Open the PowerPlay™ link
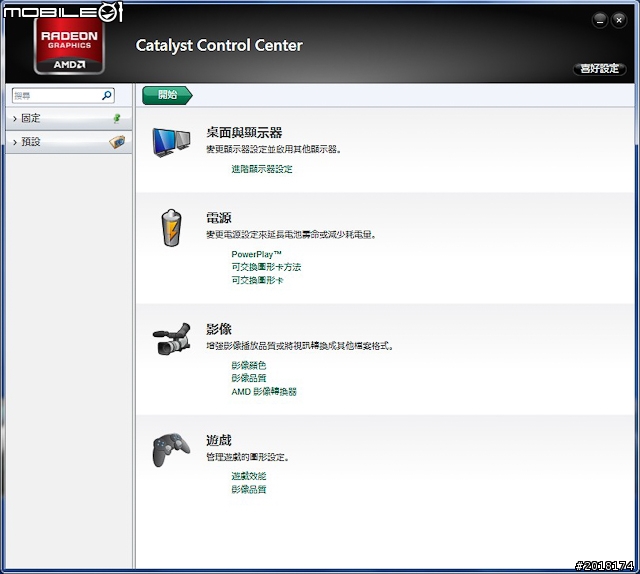The height and width of the screenshot is (574, 640). (x=256, y=254)
